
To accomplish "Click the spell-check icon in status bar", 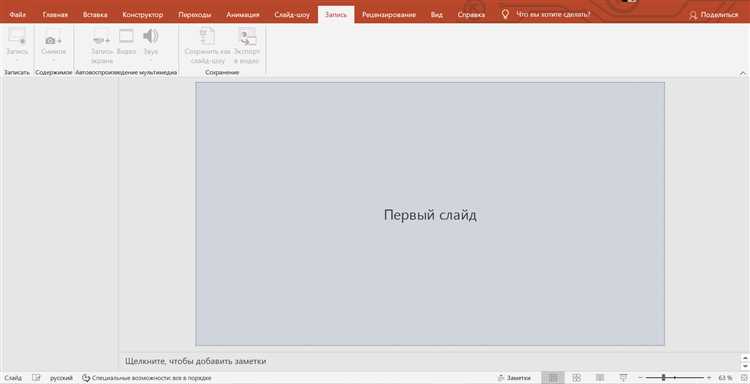I will [36, 378].
